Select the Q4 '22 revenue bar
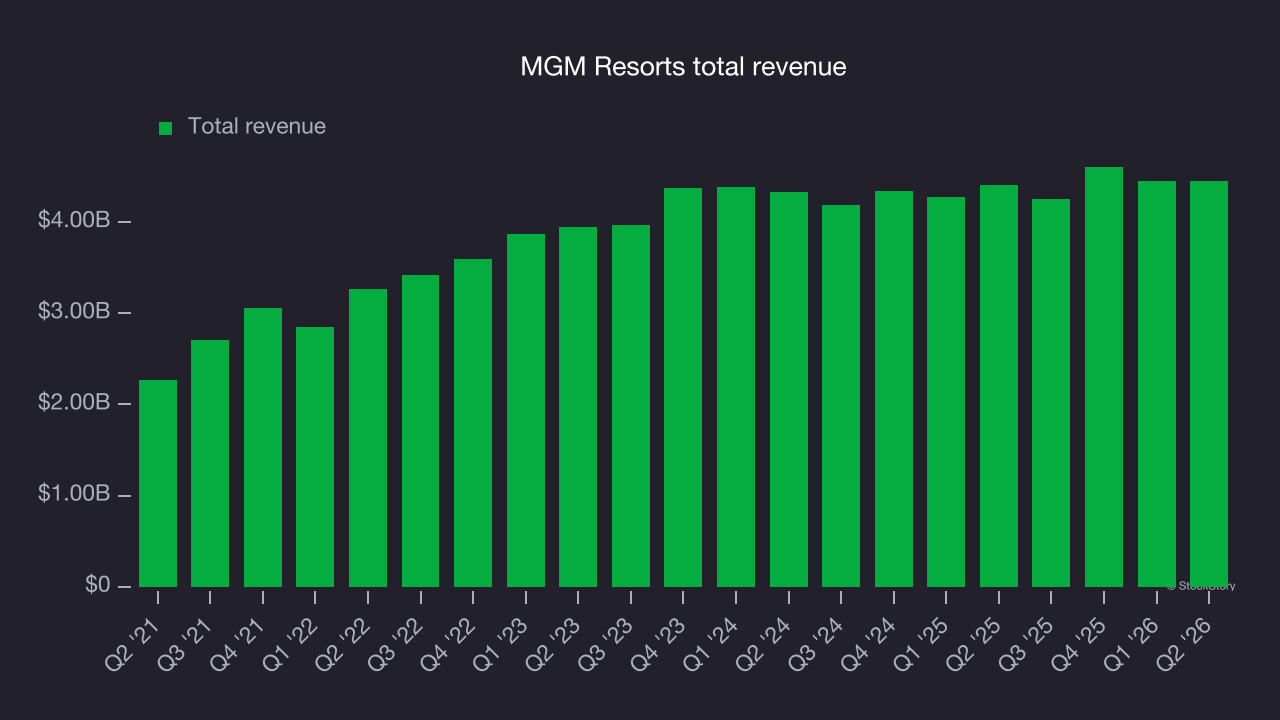Image resolution: width=1280 pixels, height=720 pixels. (x=473, y=423)
